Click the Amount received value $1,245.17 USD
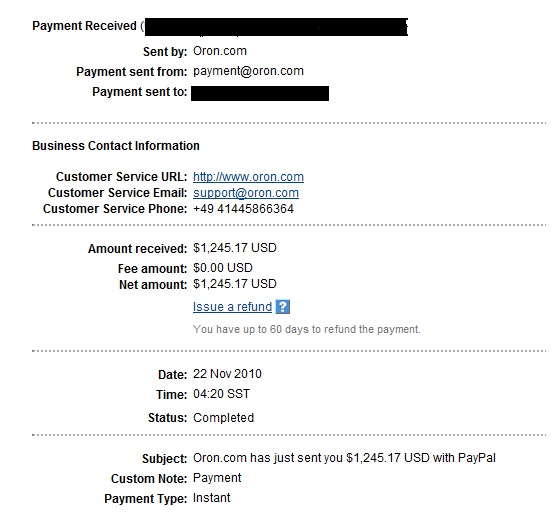The height and width of the screenshot is (512, 556). (x=235, y=248)
